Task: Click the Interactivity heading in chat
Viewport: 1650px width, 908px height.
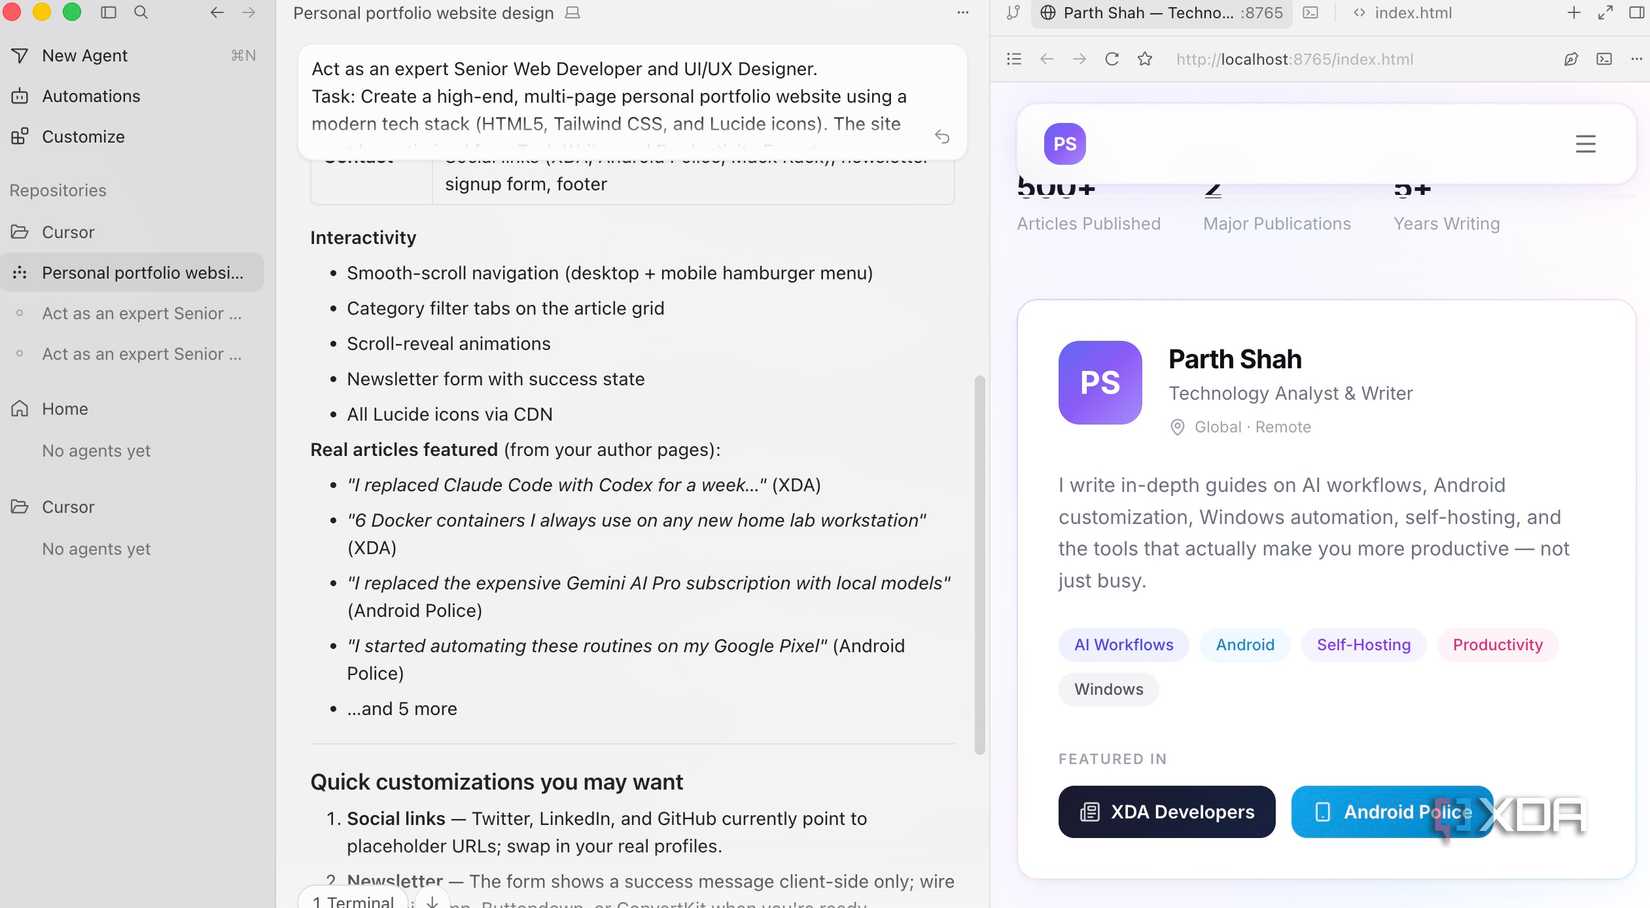Action: pos(363,238)
